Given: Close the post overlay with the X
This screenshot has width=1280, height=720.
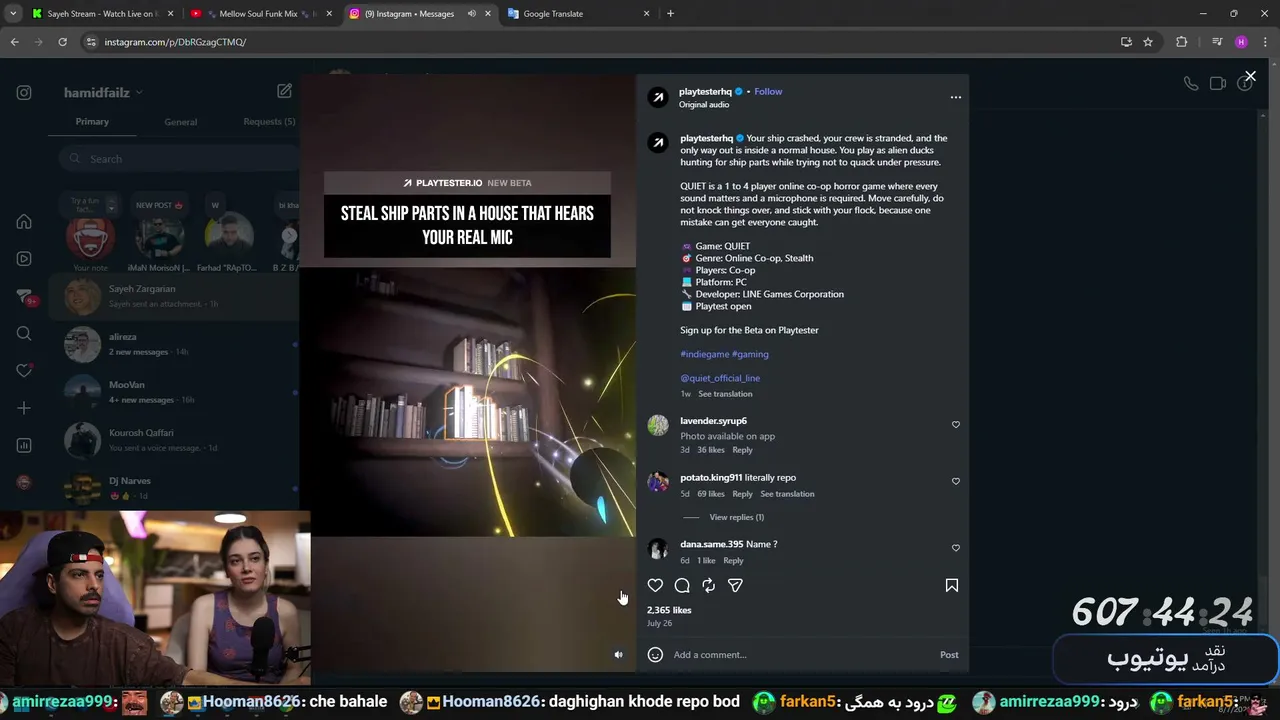Looking at the screenshot, I should 1250,76.
